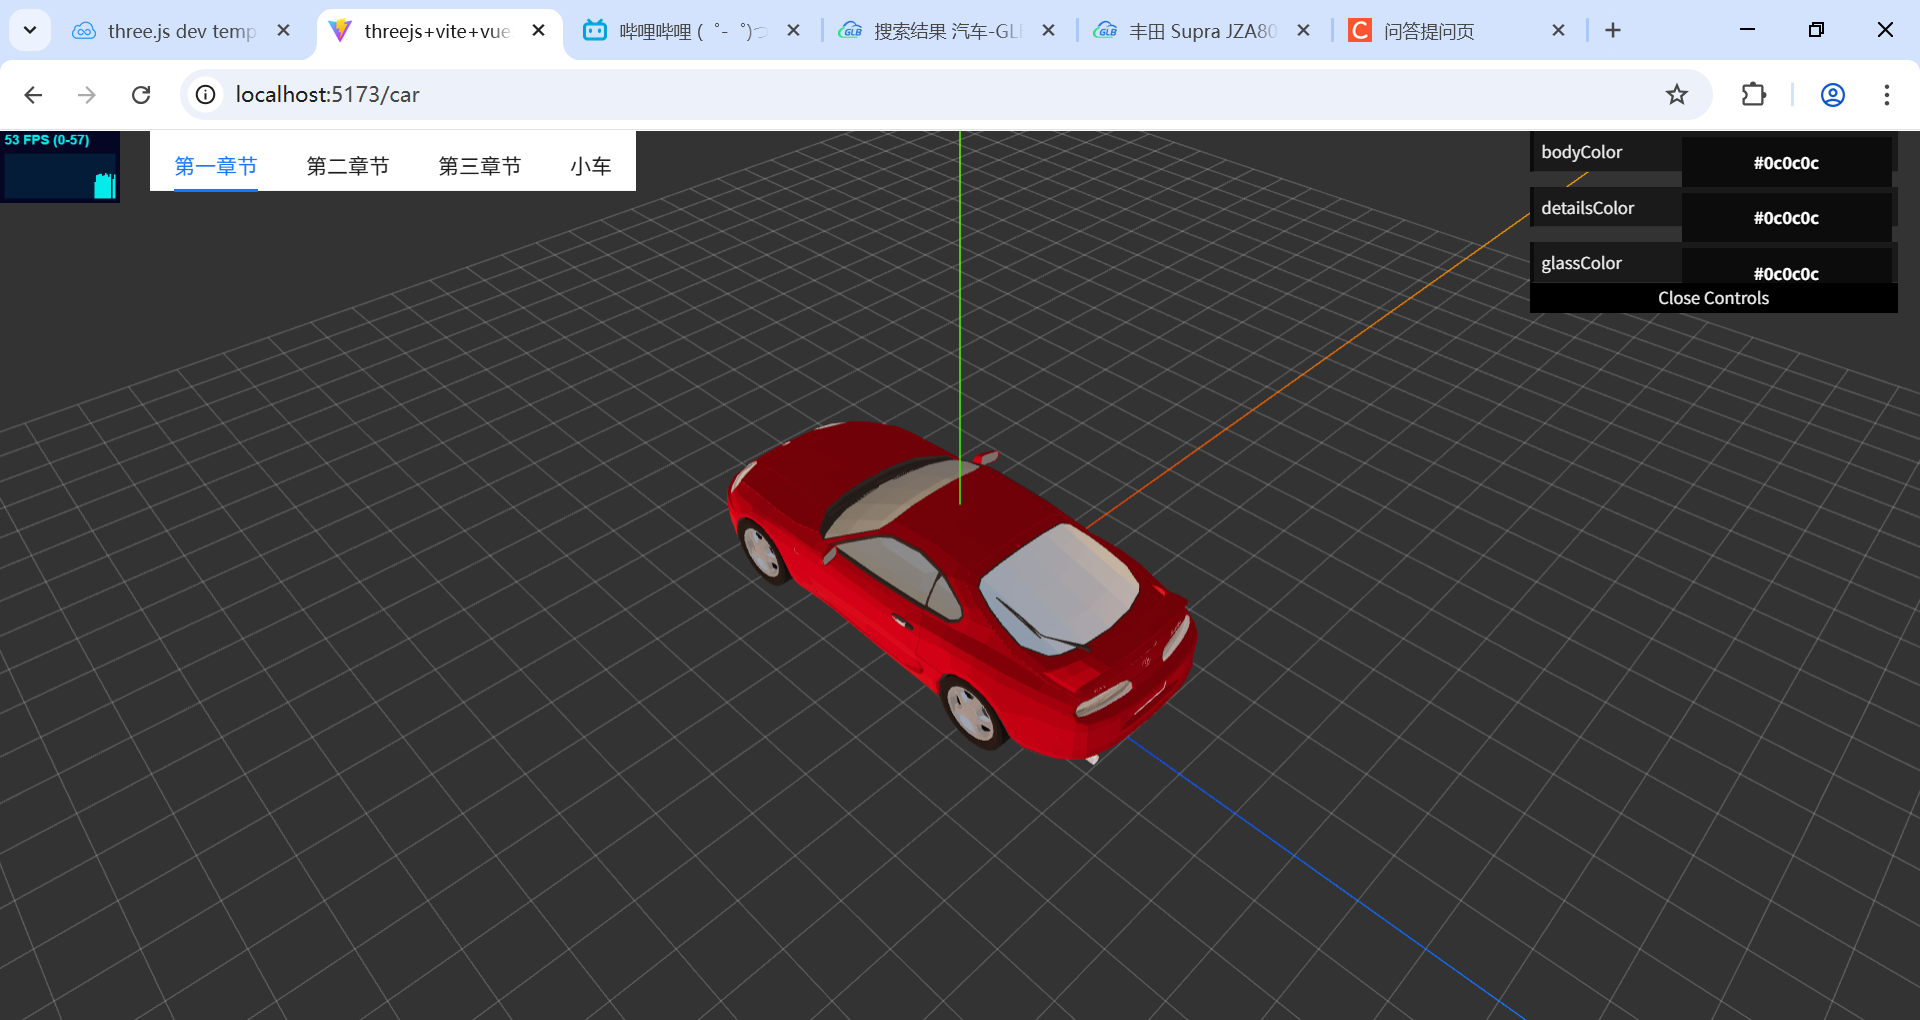The width and height of the screenshot is (1920, 1020).
Task: Pick the glassColor swatch value
Action: click(x=1786, y=268)
